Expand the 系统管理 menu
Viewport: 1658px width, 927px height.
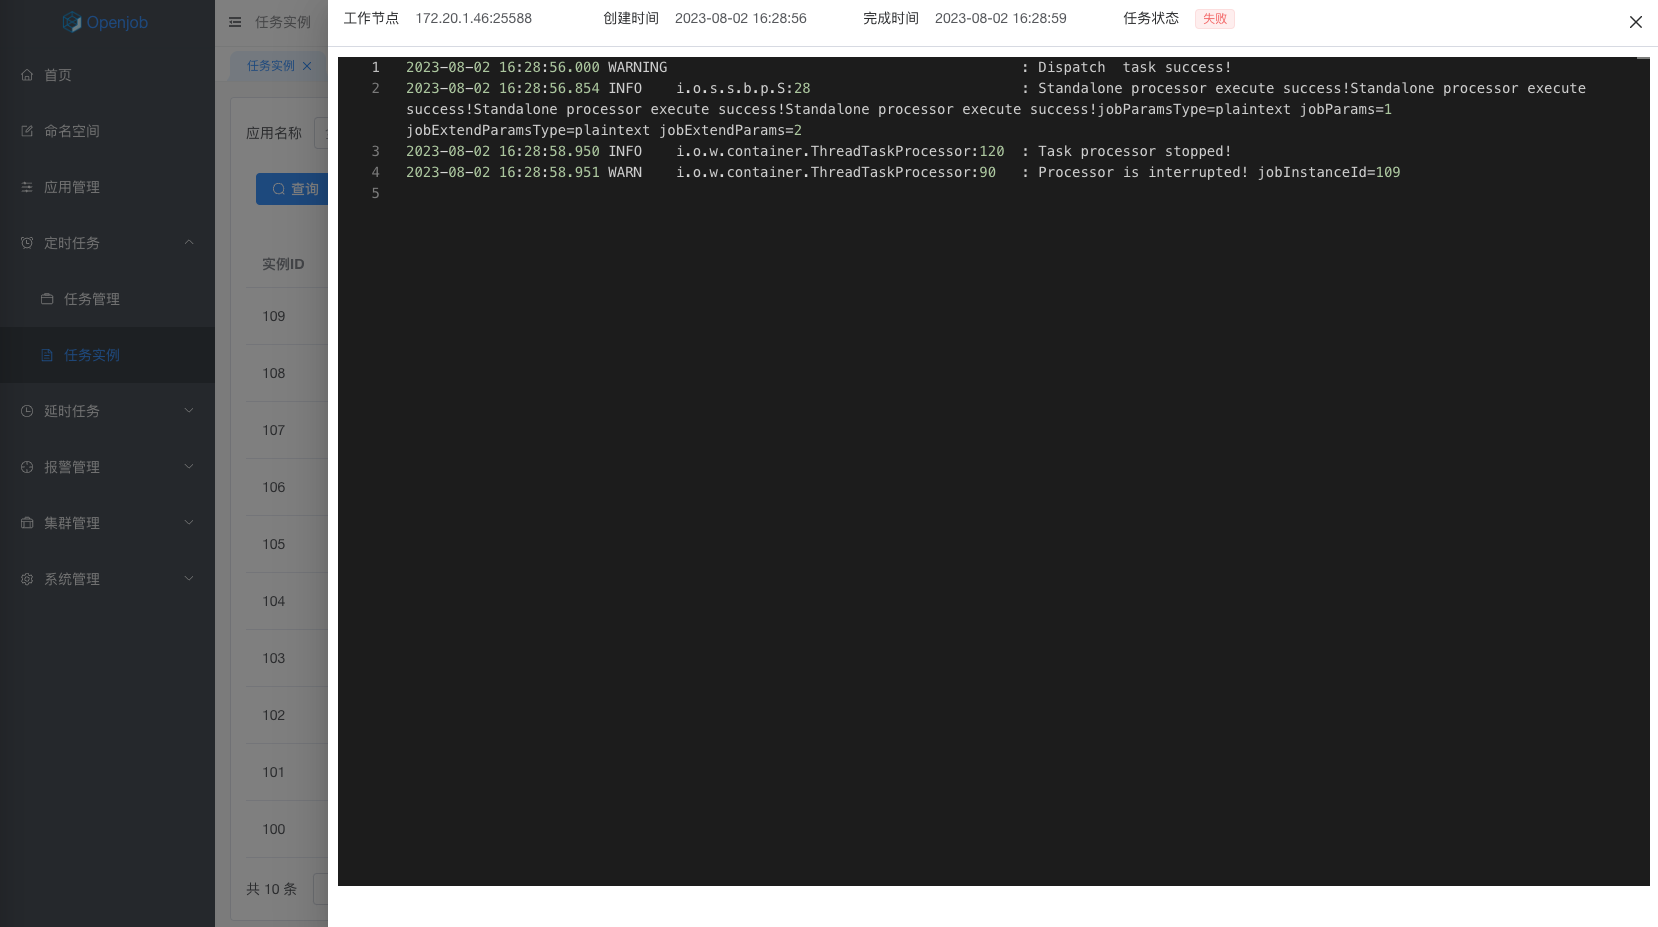[107, 579]
